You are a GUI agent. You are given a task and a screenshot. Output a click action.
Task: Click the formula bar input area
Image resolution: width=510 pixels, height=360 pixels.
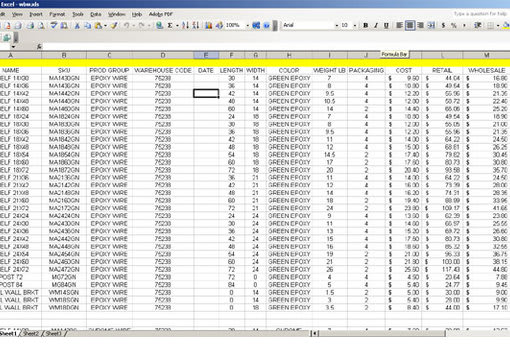point(277,47)
